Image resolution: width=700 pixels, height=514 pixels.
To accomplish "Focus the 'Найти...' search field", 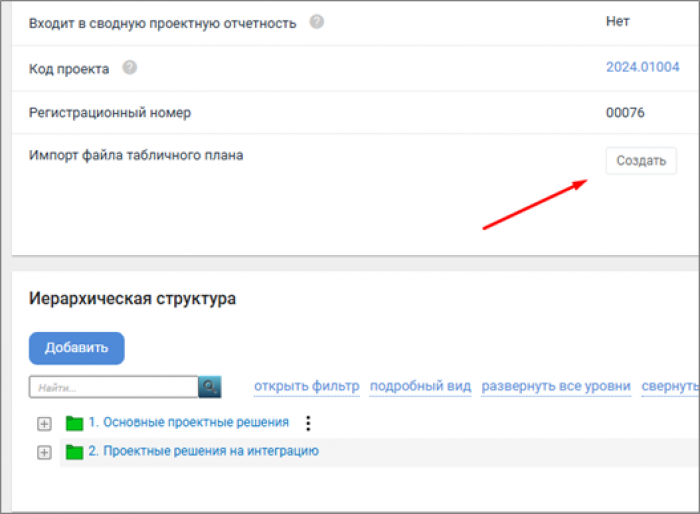I will coord(113,387).
